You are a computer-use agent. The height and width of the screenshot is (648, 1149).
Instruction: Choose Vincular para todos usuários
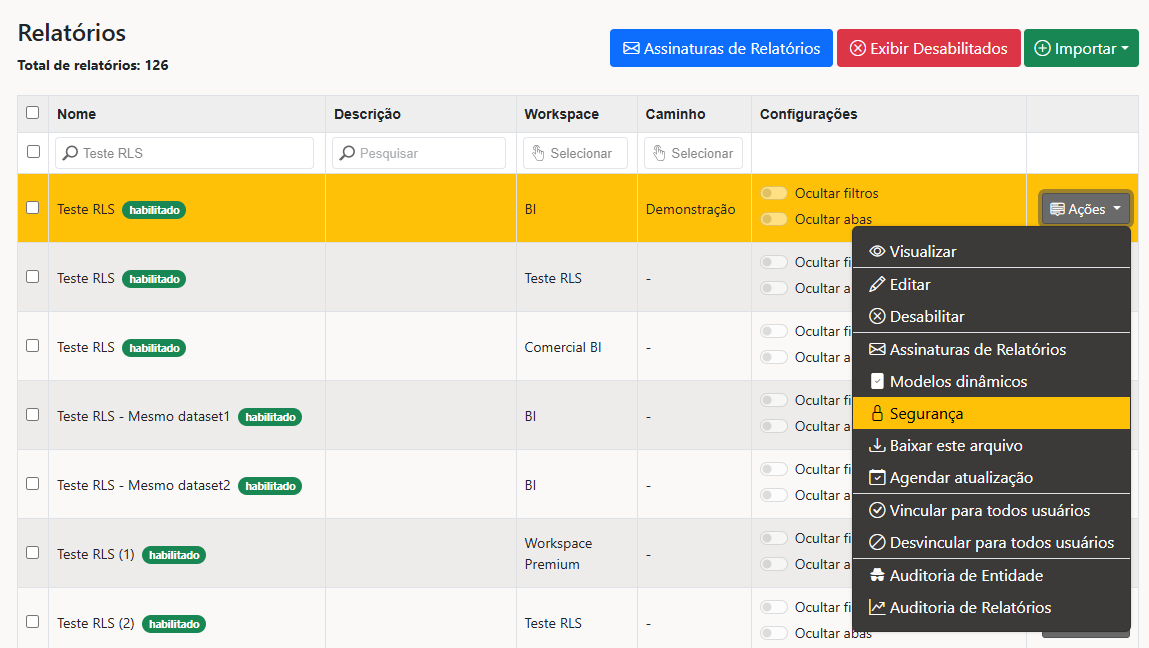coord(991,511)
